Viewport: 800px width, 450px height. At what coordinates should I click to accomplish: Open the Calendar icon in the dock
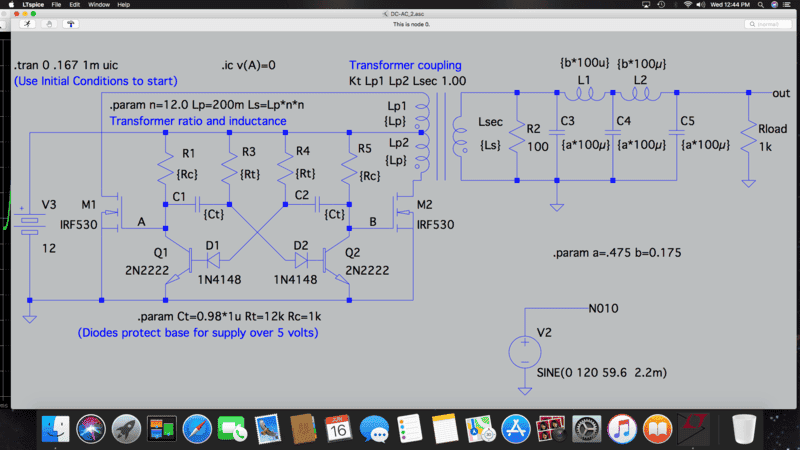tap(338, 430)
